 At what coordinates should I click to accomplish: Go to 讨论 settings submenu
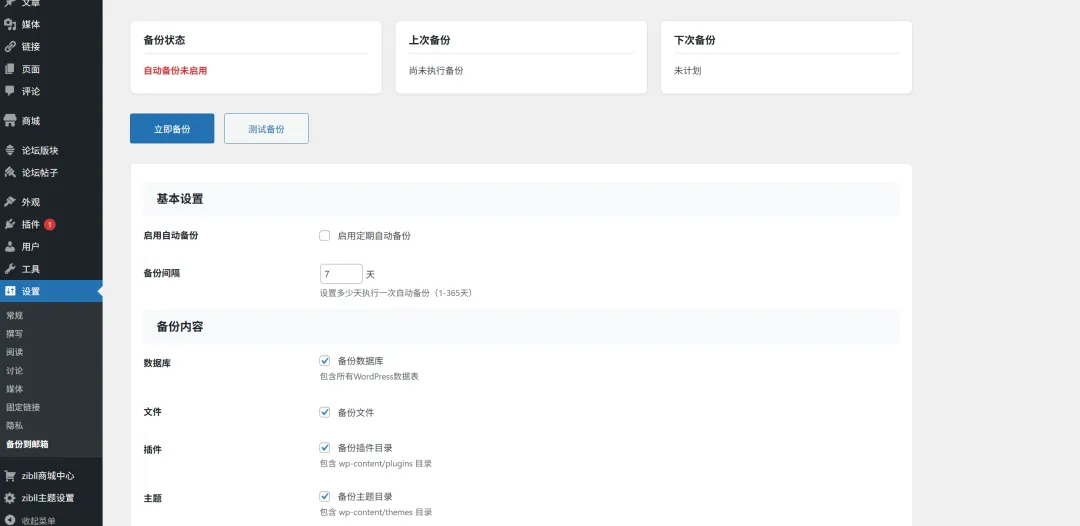pyautogui.click(x=14, y=370)
